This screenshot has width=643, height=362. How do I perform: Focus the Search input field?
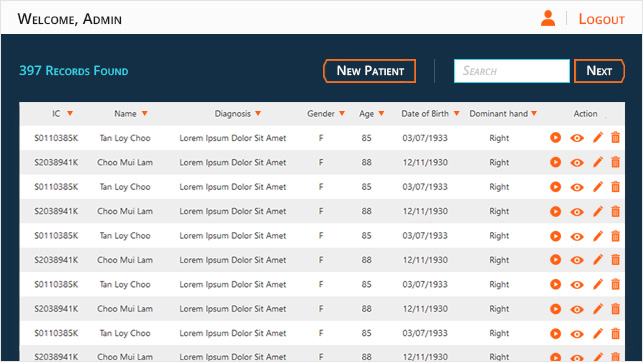click(511, 71)
